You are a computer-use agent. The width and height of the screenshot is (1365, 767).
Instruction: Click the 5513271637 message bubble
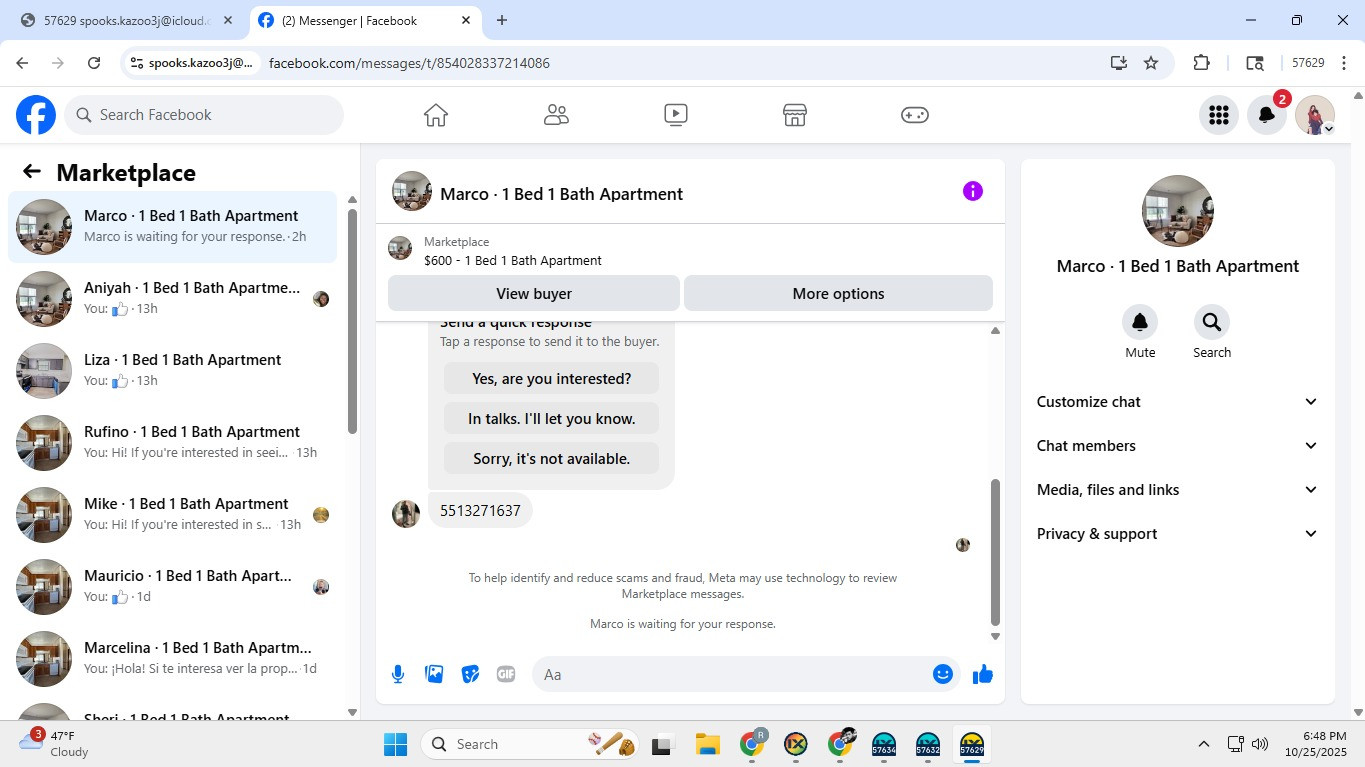coord(481,511)
